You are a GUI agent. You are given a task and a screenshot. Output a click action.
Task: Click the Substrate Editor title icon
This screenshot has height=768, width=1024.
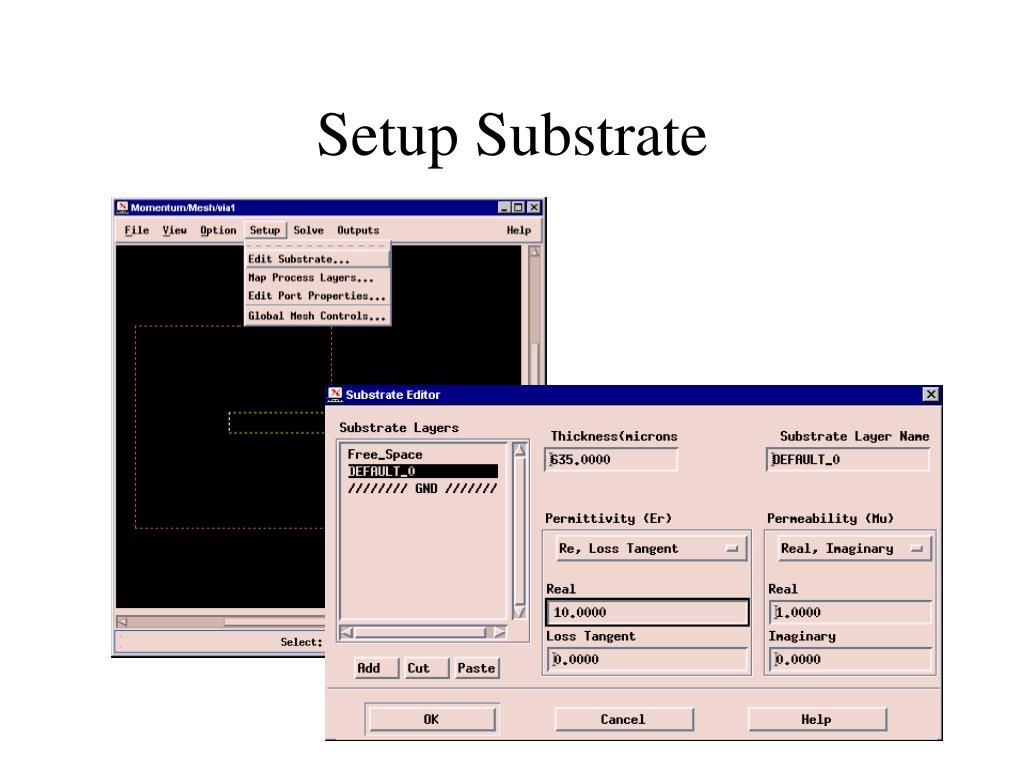click(x=335, y=394)
